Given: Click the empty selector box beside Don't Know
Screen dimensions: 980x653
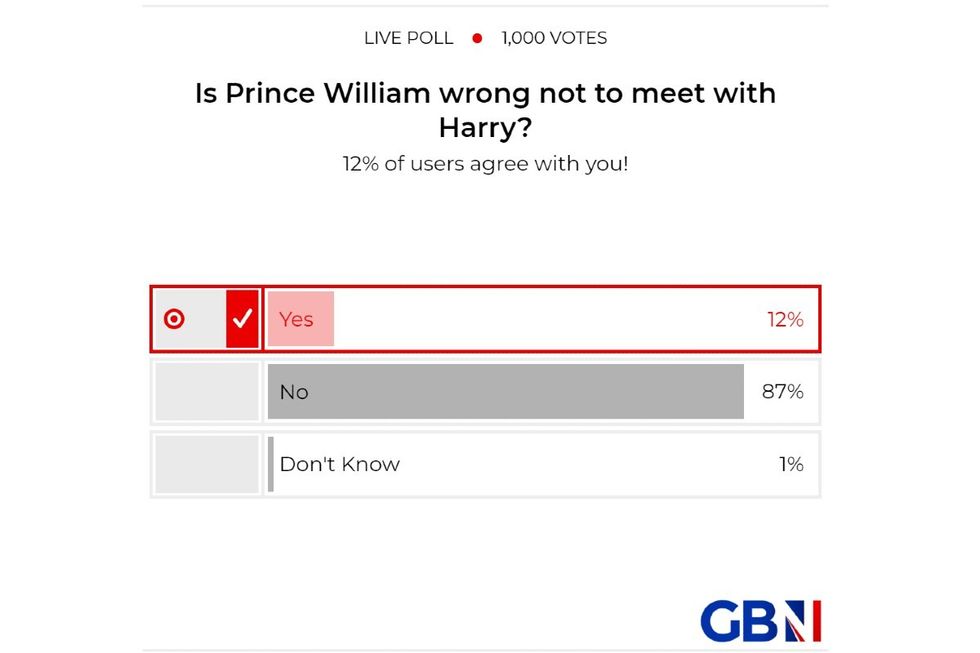Looking at the screenshot, I should click(206, 464).
